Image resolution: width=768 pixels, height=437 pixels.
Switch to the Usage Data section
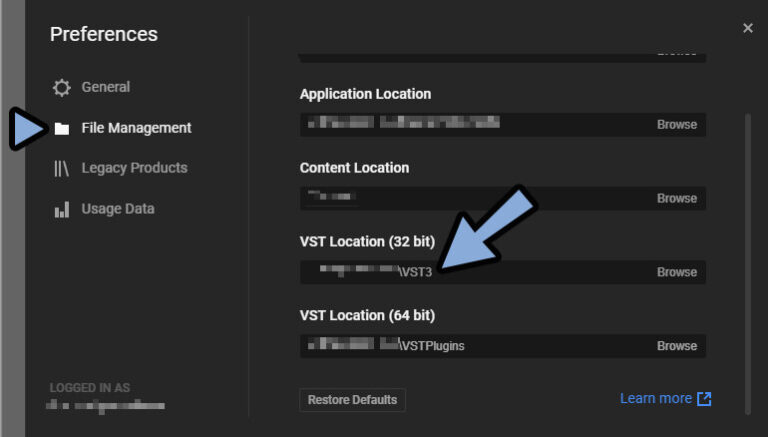117,209
